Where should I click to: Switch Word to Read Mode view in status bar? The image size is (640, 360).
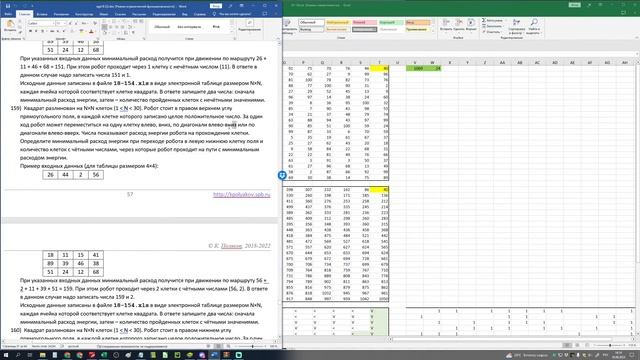coord(208,346)
